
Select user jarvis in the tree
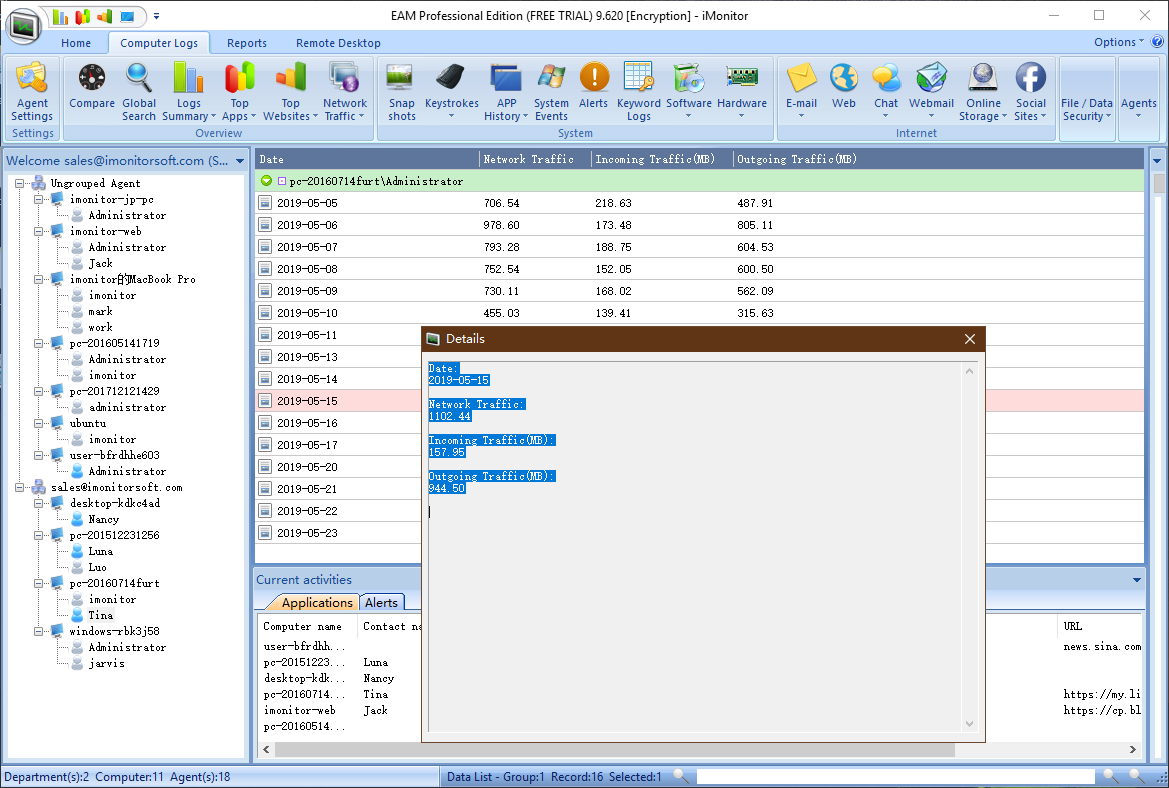point(106,664)
